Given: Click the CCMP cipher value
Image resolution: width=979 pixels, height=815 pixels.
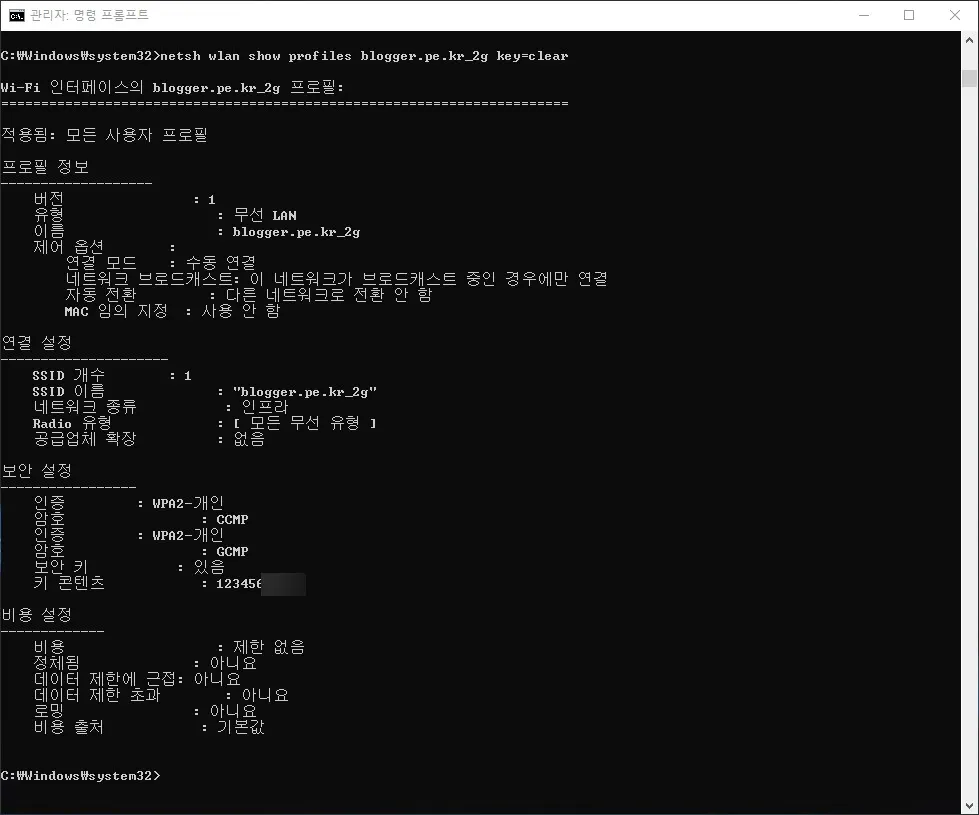Looking at the screenshot, I should click(232, 520).
